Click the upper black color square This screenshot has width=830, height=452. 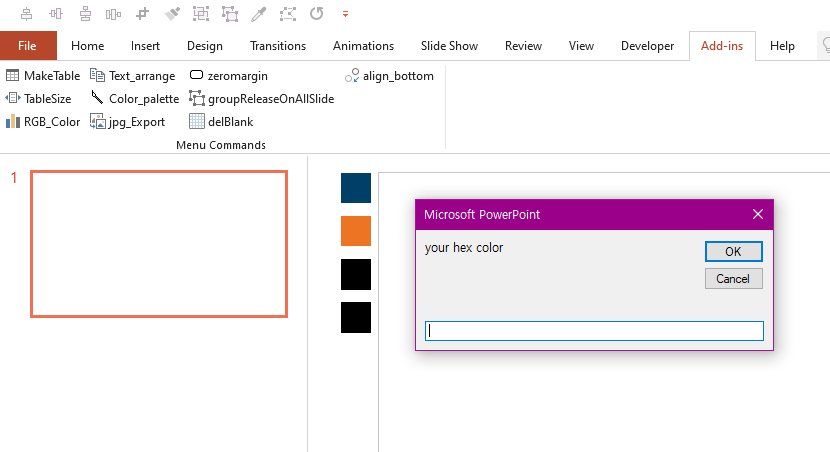pos(356,274)
